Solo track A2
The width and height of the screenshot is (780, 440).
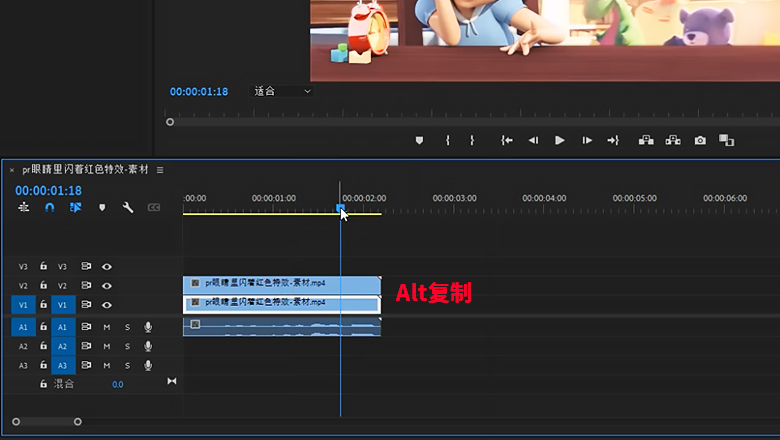127,347
